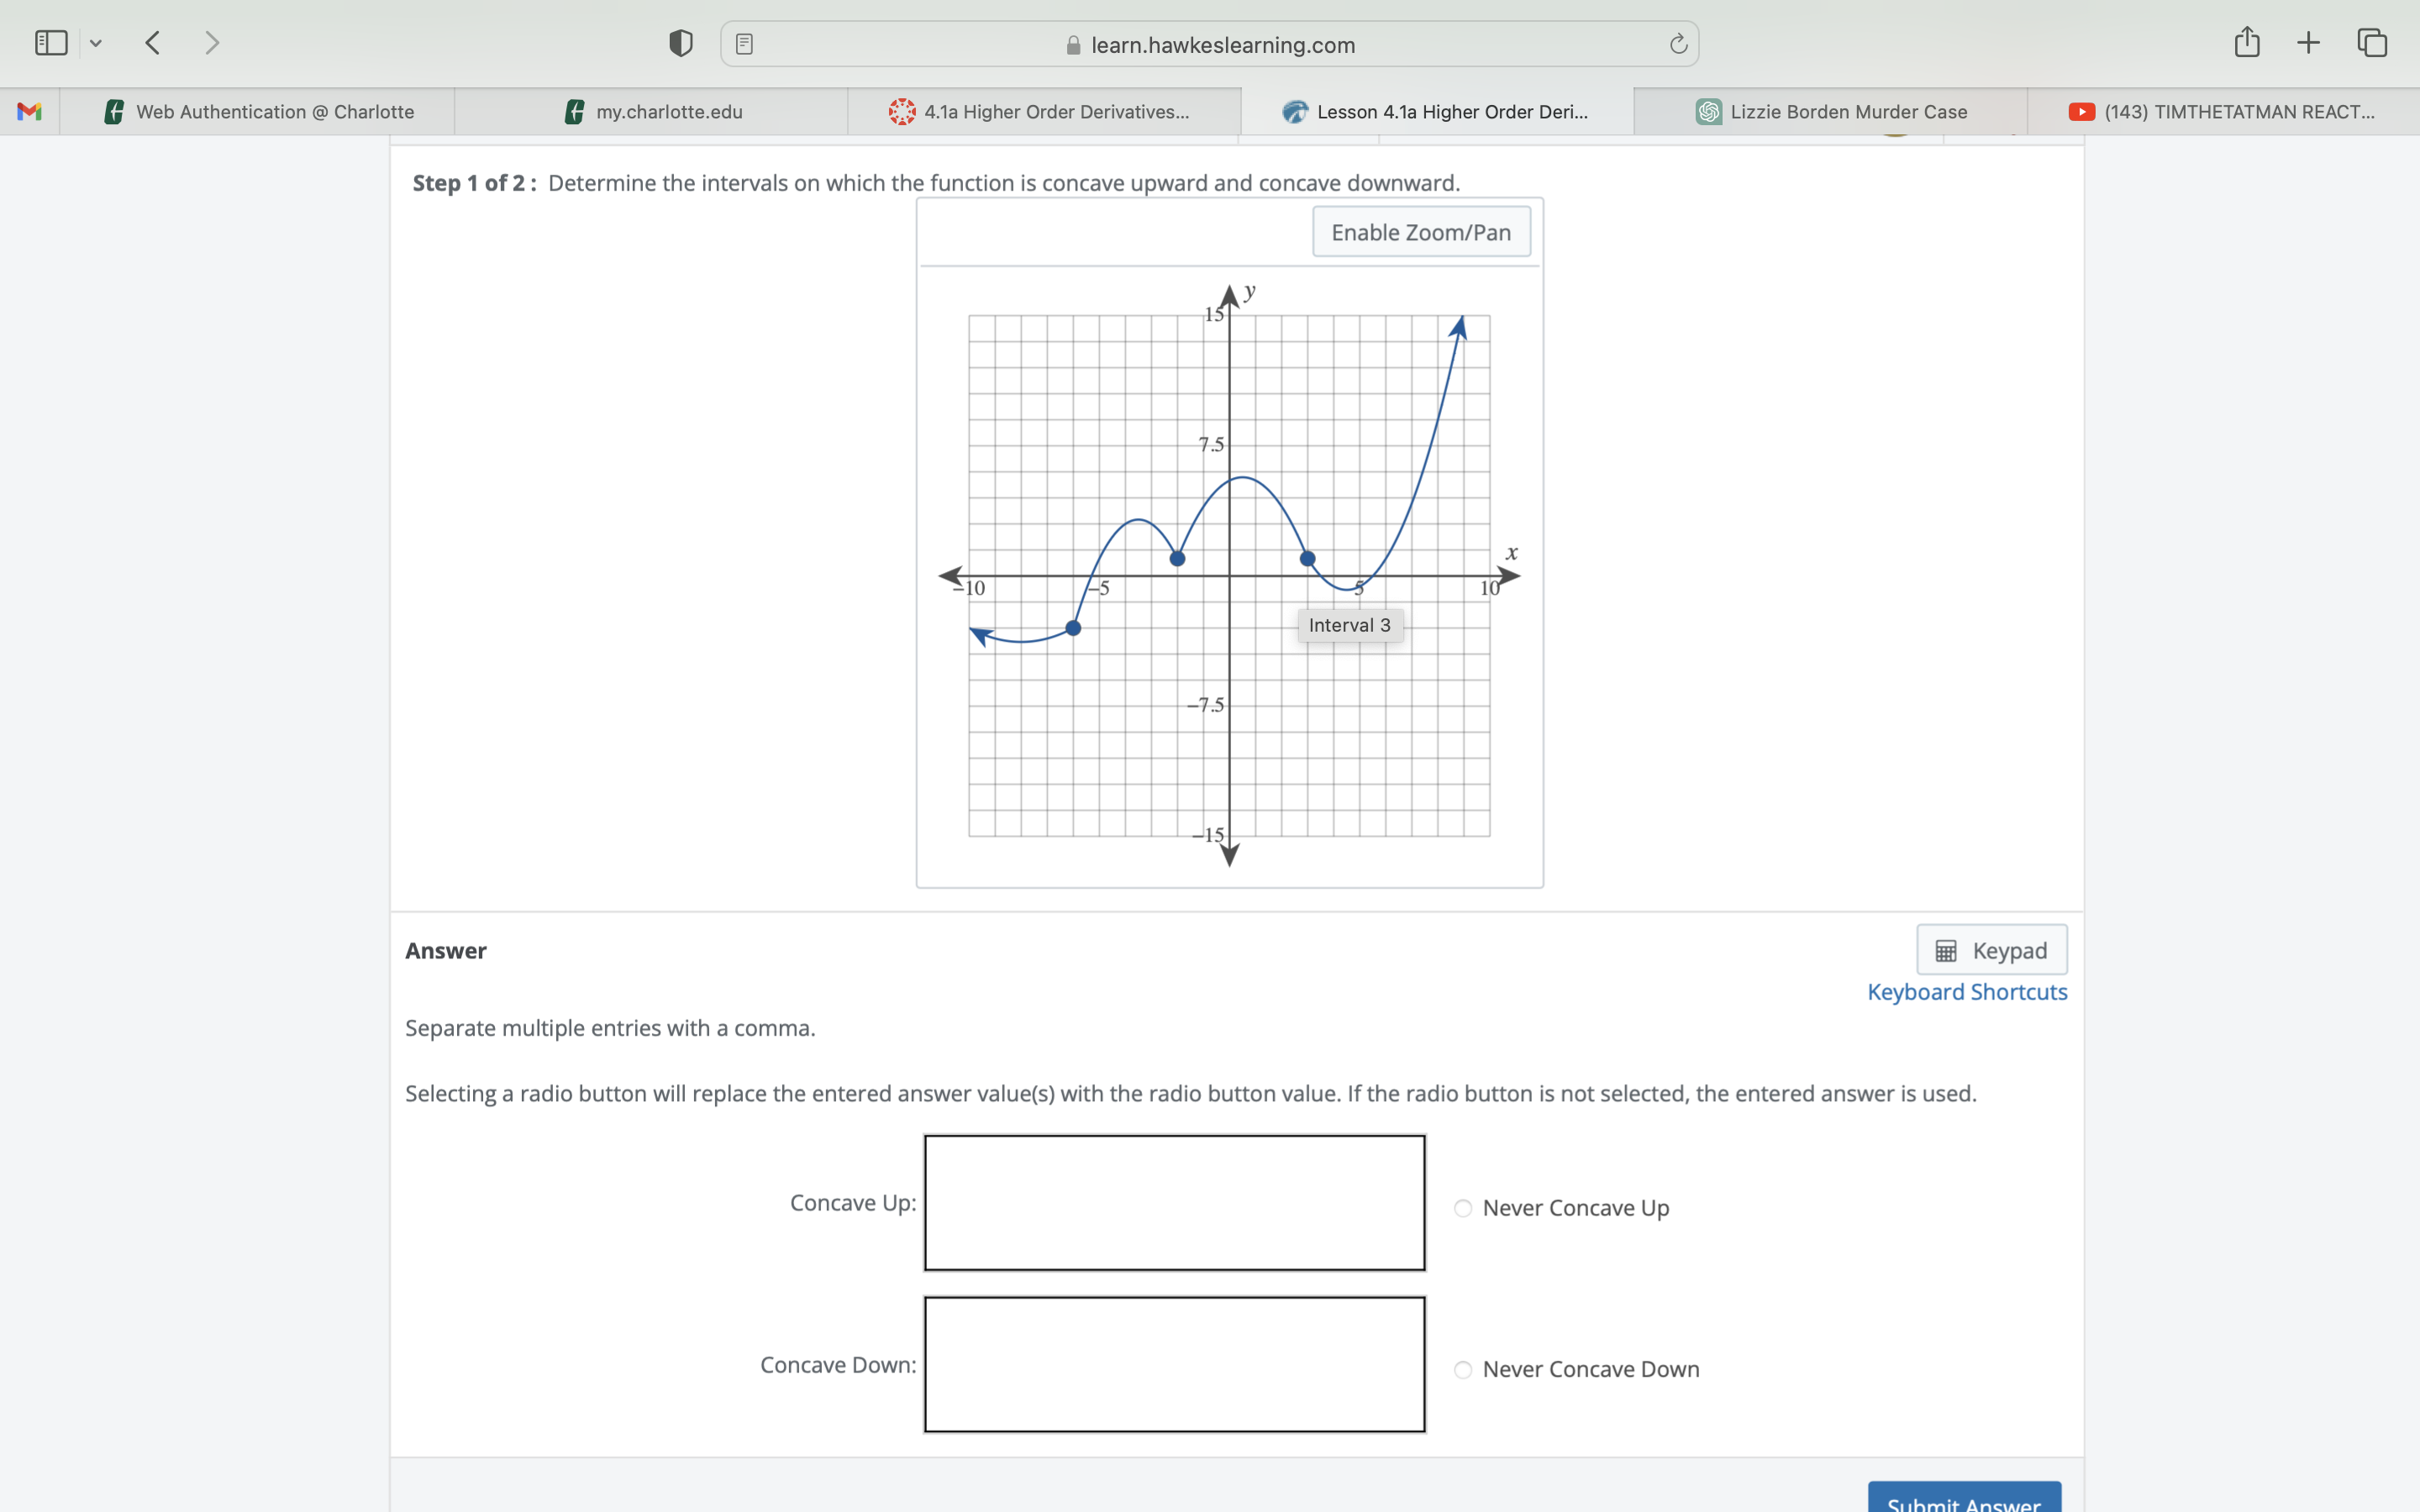
Task: Reload the page with the refresh icon
Action: (x=1678, y=44)
